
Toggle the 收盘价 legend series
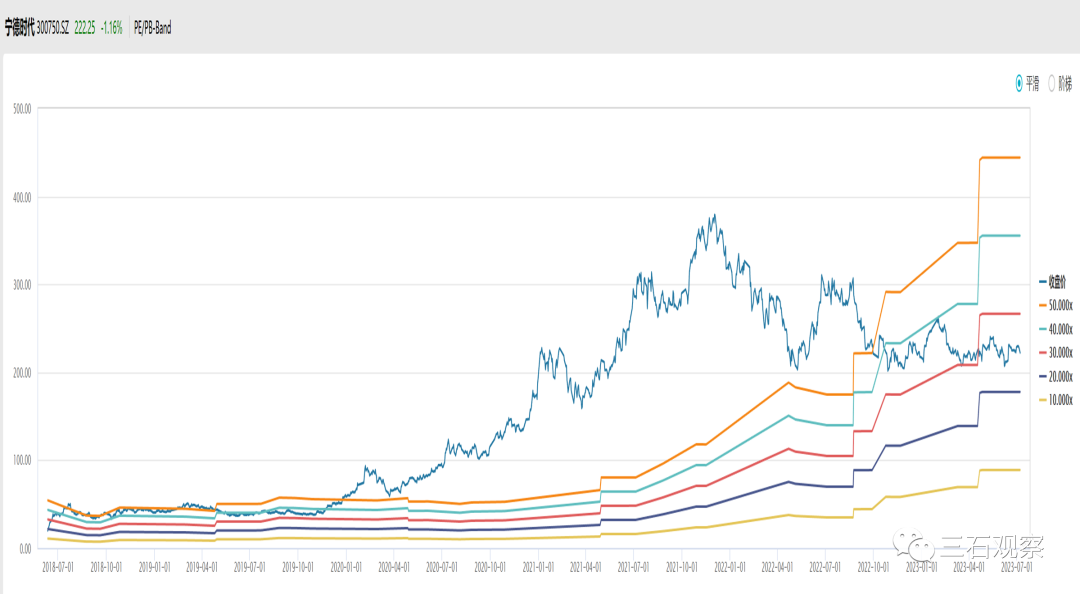pos(1052,281)
